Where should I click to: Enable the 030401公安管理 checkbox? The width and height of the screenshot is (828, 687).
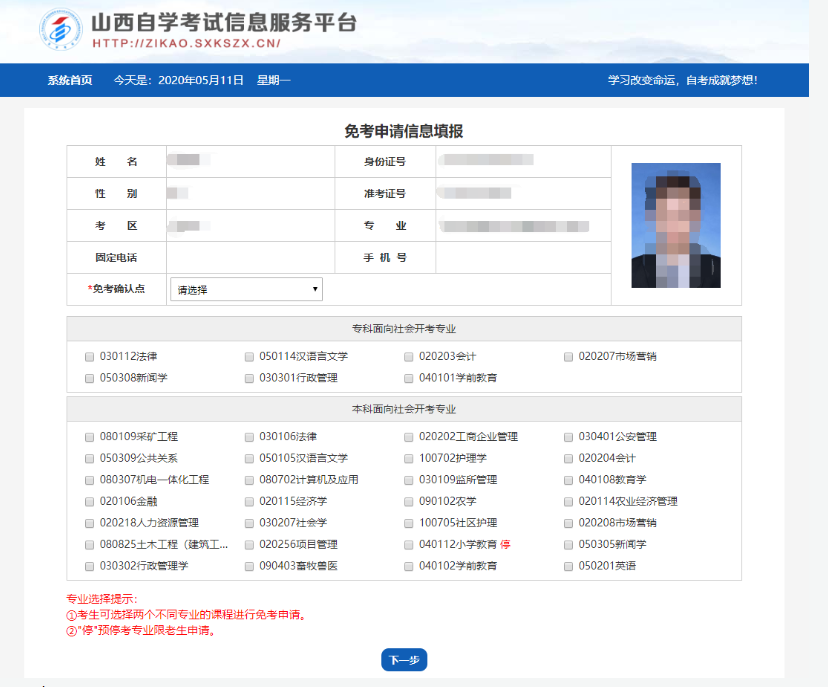point(568,437)
